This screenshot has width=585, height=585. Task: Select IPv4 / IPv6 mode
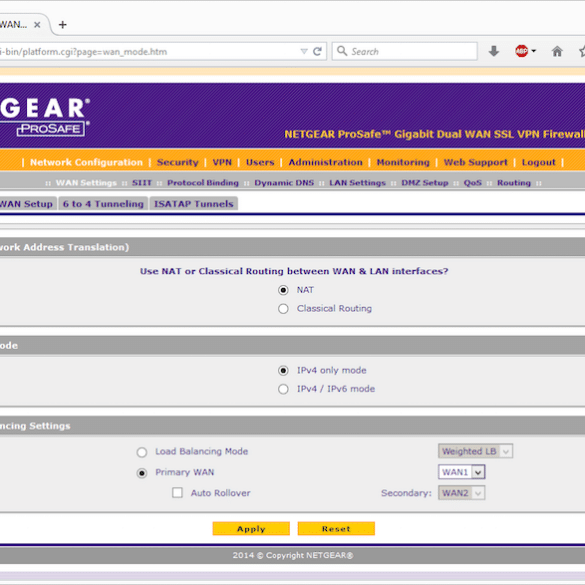coord(283,389)
